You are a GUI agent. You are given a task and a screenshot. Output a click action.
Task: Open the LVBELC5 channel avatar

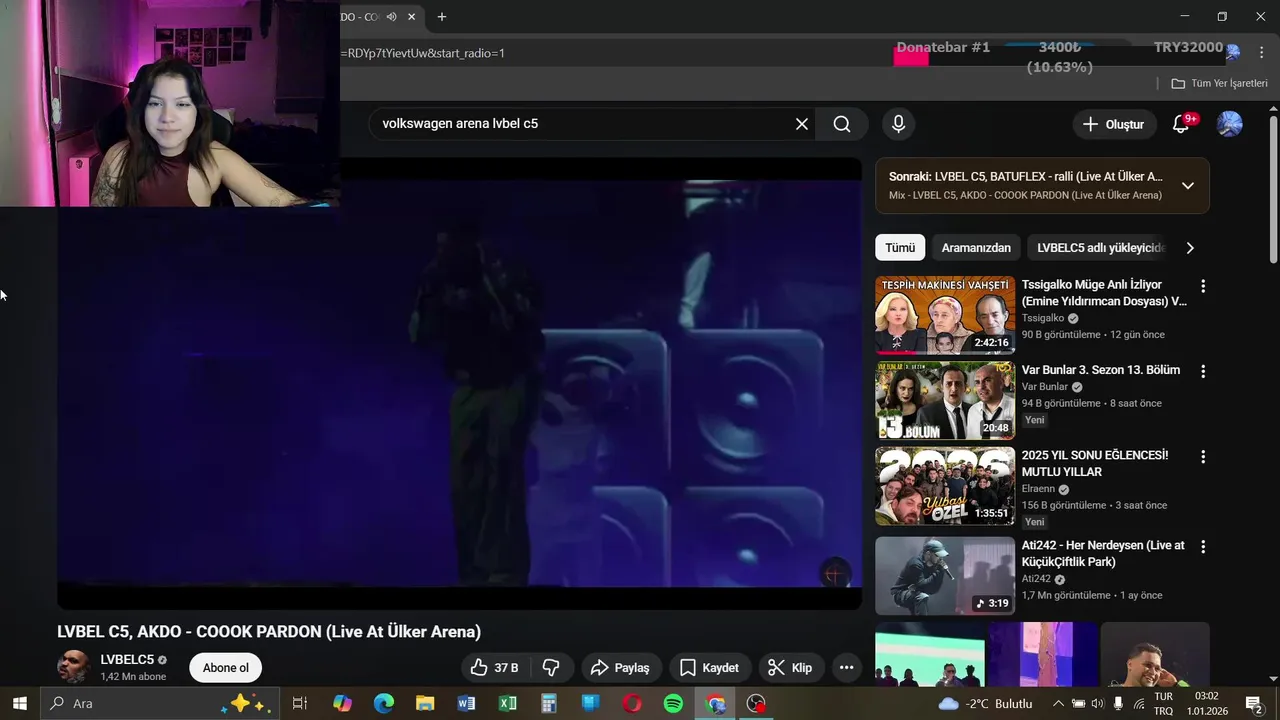click(x=73, y=667)
